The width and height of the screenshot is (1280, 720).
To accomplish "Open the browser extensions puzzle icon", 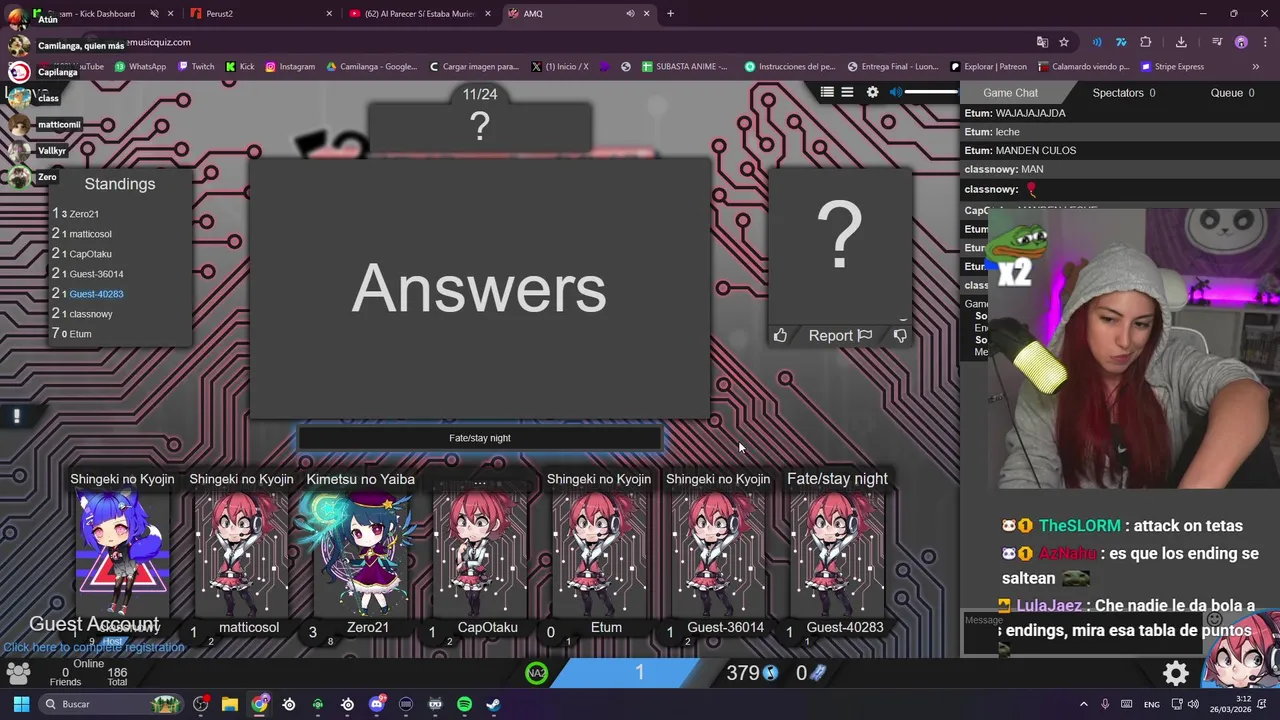I will coord(1146,42).
